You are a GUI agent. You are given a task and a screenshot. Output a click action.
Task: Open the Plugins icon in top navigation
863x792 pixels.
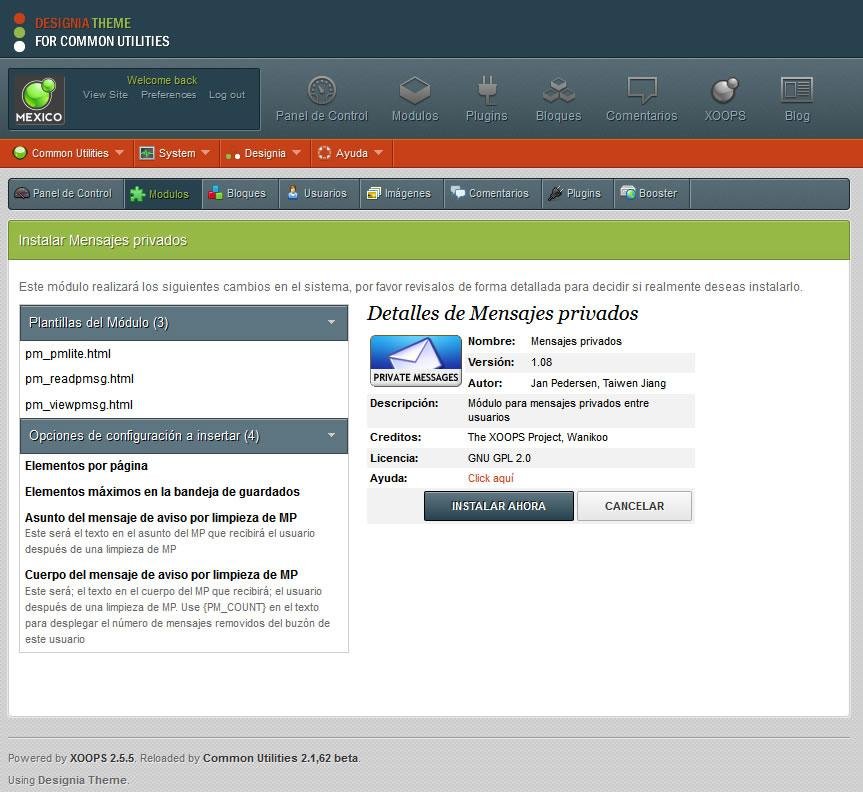pyautogui.click(x=486, y=90)
